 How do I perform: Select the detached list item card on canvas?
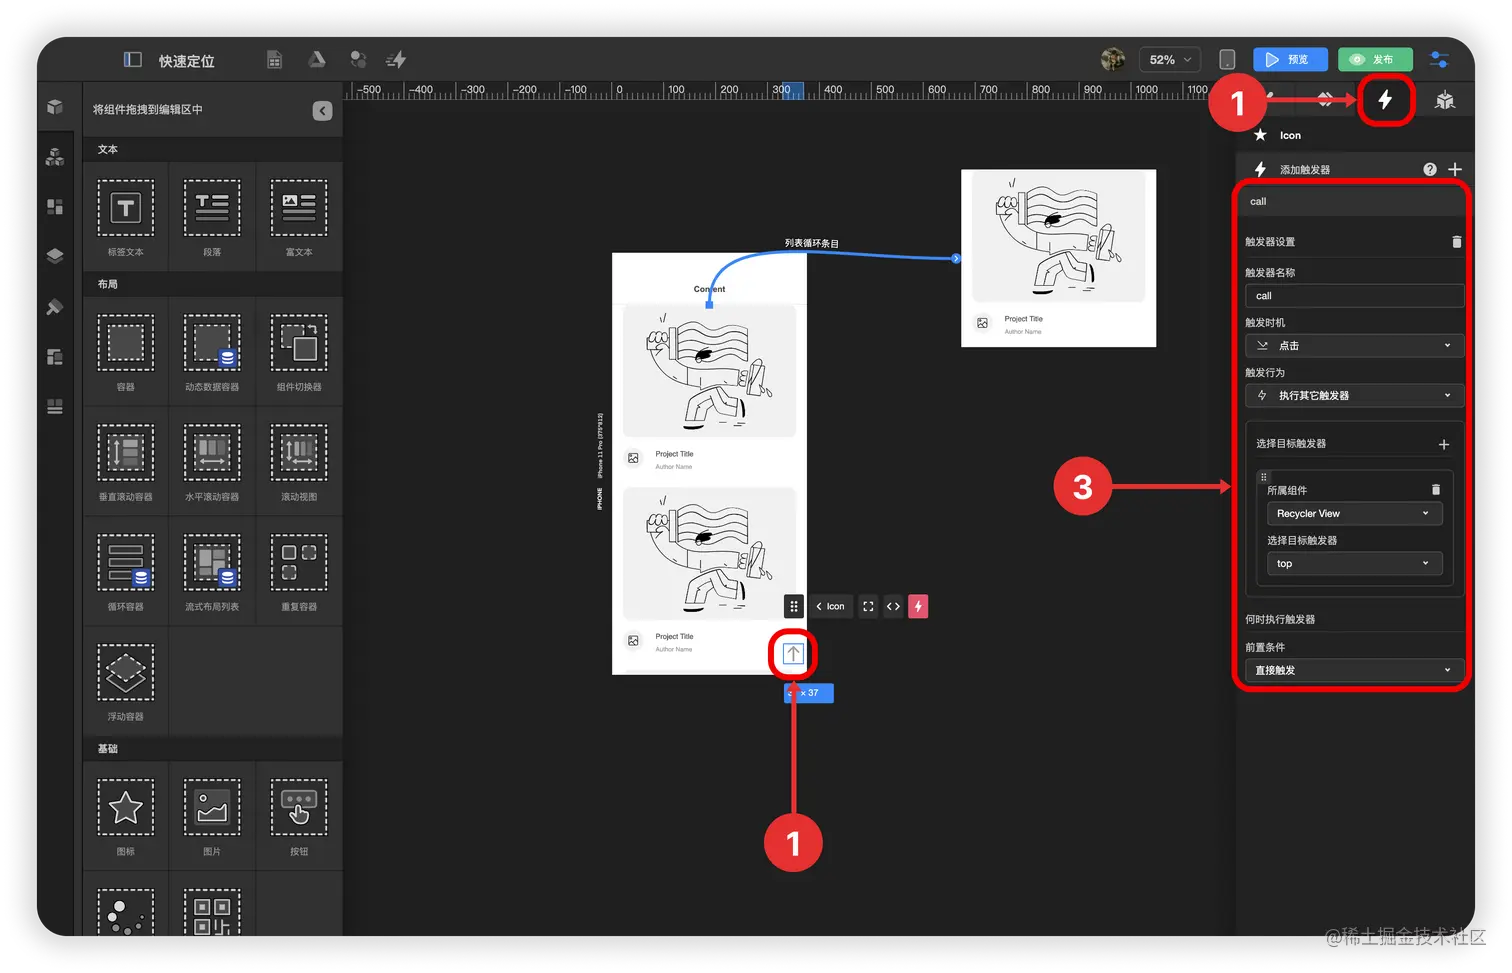[1058, 258]
